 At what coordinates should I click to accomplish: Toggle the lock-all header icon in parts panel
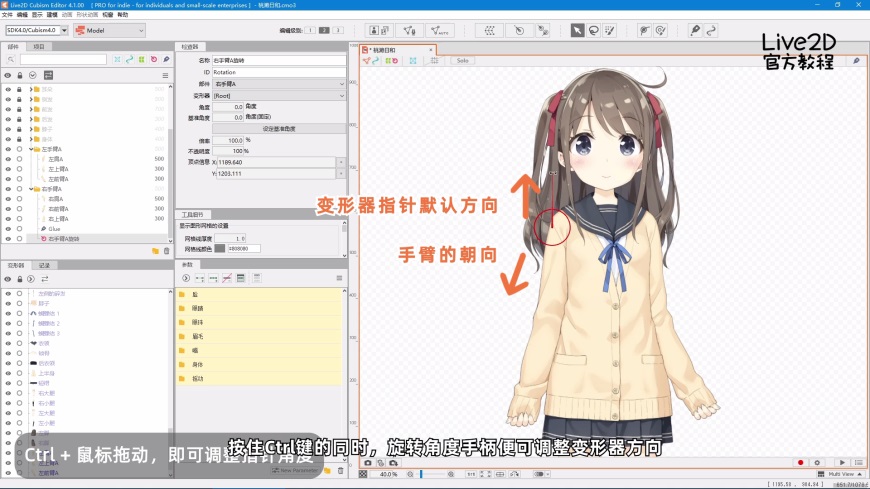(20, 75)
